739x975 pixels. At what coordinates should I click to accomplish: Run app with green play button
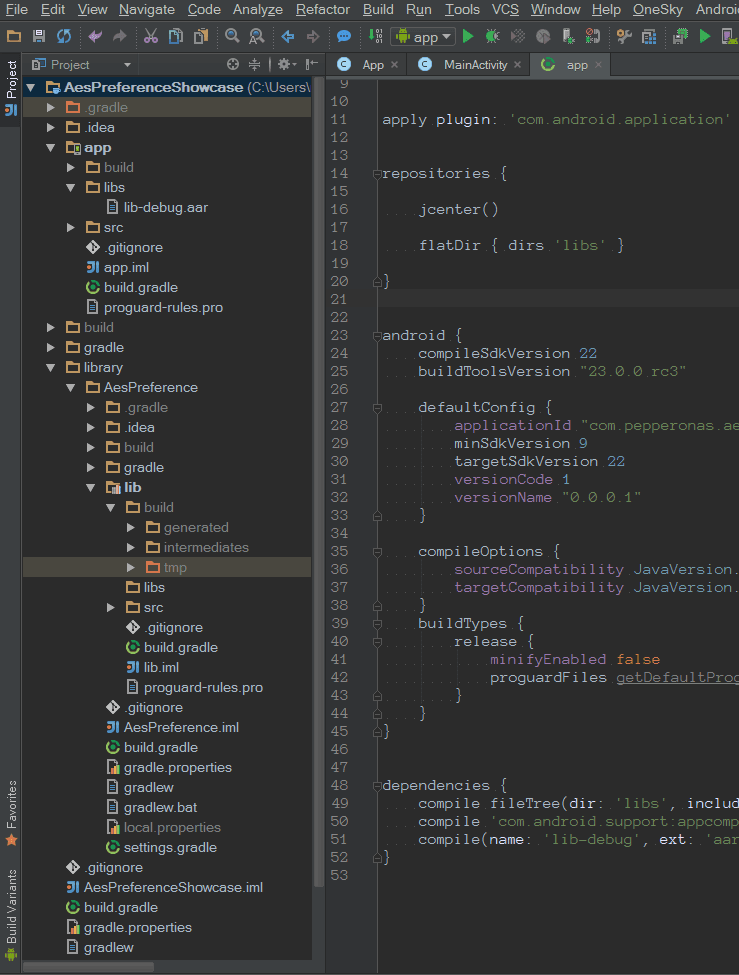(x=468, y=36)
